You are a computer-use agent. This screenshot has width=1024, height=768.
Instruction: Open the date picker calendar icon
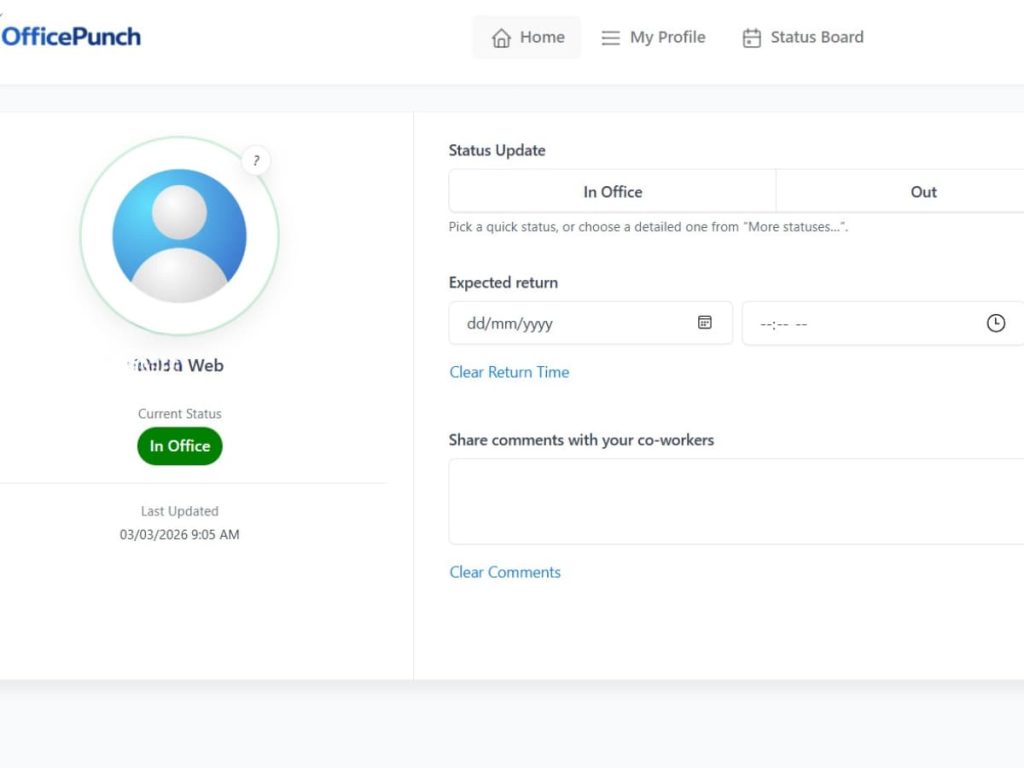coord(705,323)
